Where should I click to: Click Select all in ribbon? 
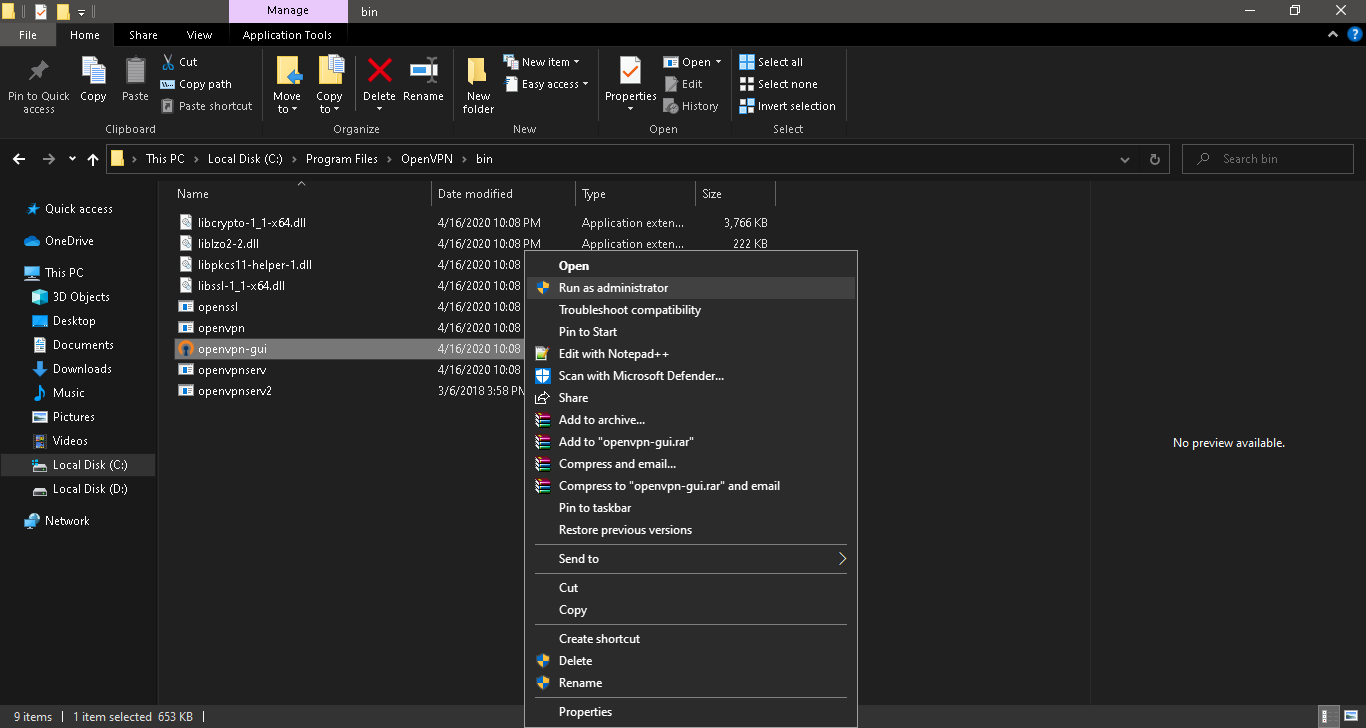771,62
